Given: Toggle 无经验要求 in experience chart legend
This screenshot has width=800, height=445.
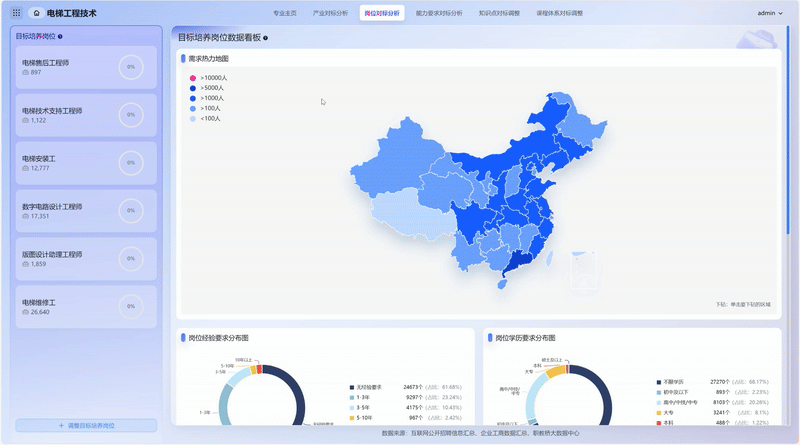Looking at the screenshot, I should coord(352,386).
